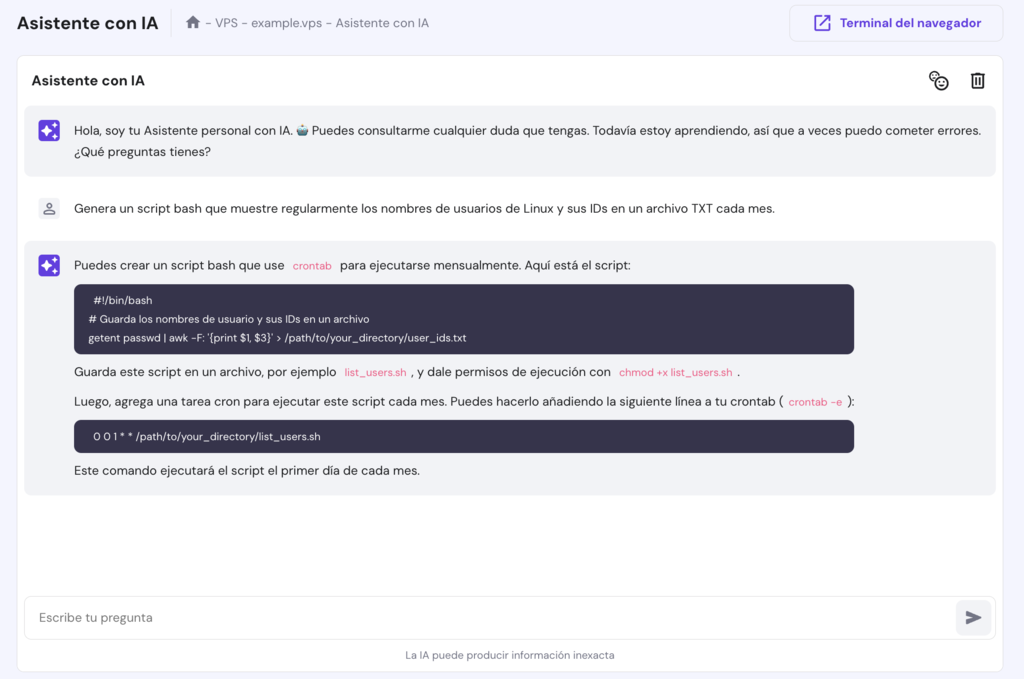
Task: Click the smiley feedback icon in the header
Action: click(938, 80)
